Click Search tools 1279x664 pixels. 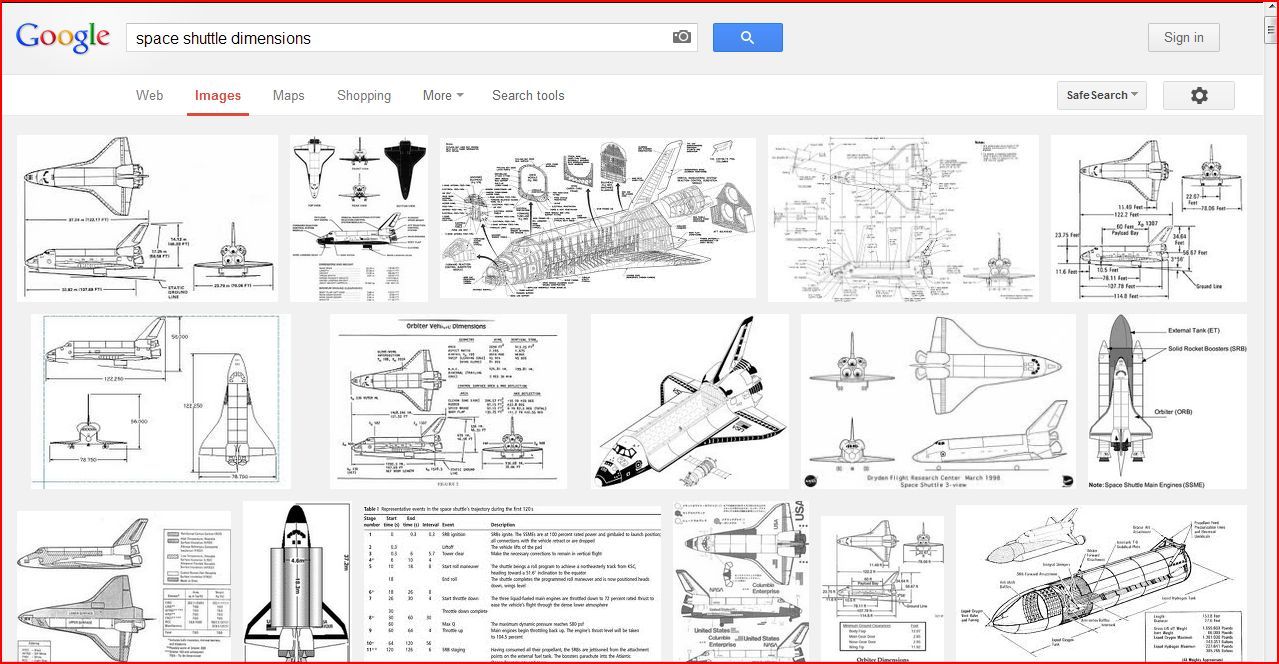point(528,95)
